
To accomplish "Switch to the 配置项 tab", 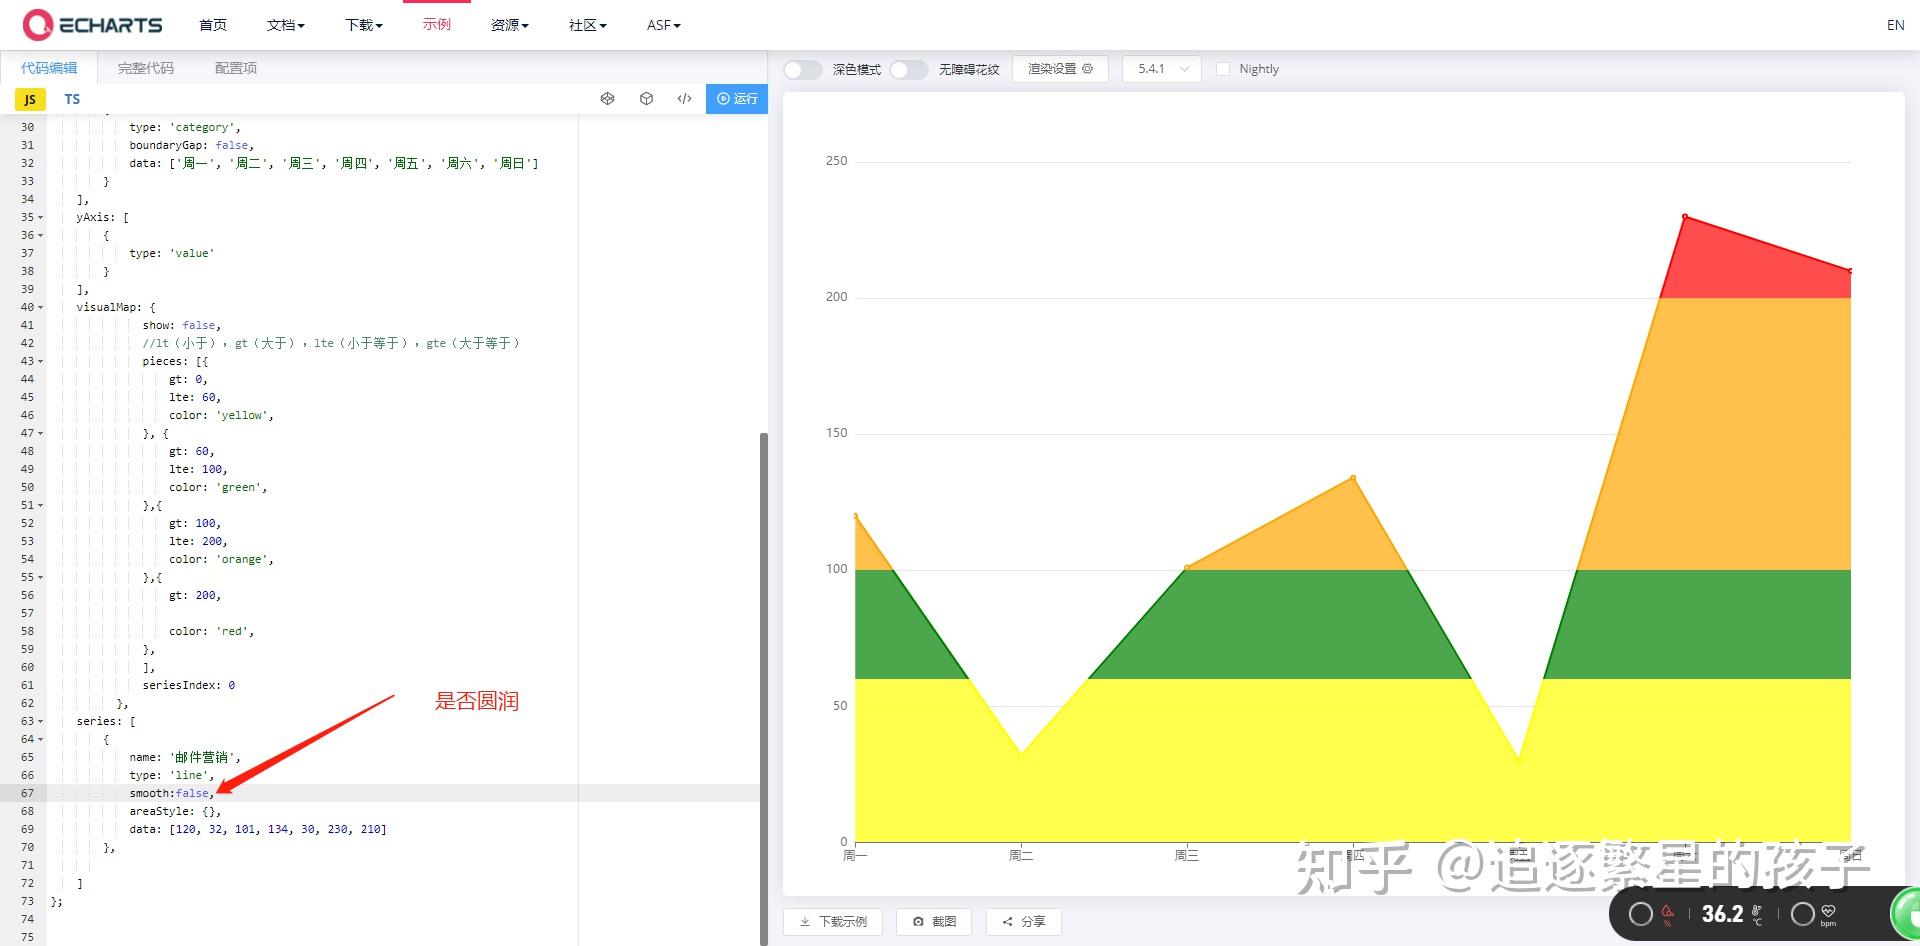I will pos(234,67).
